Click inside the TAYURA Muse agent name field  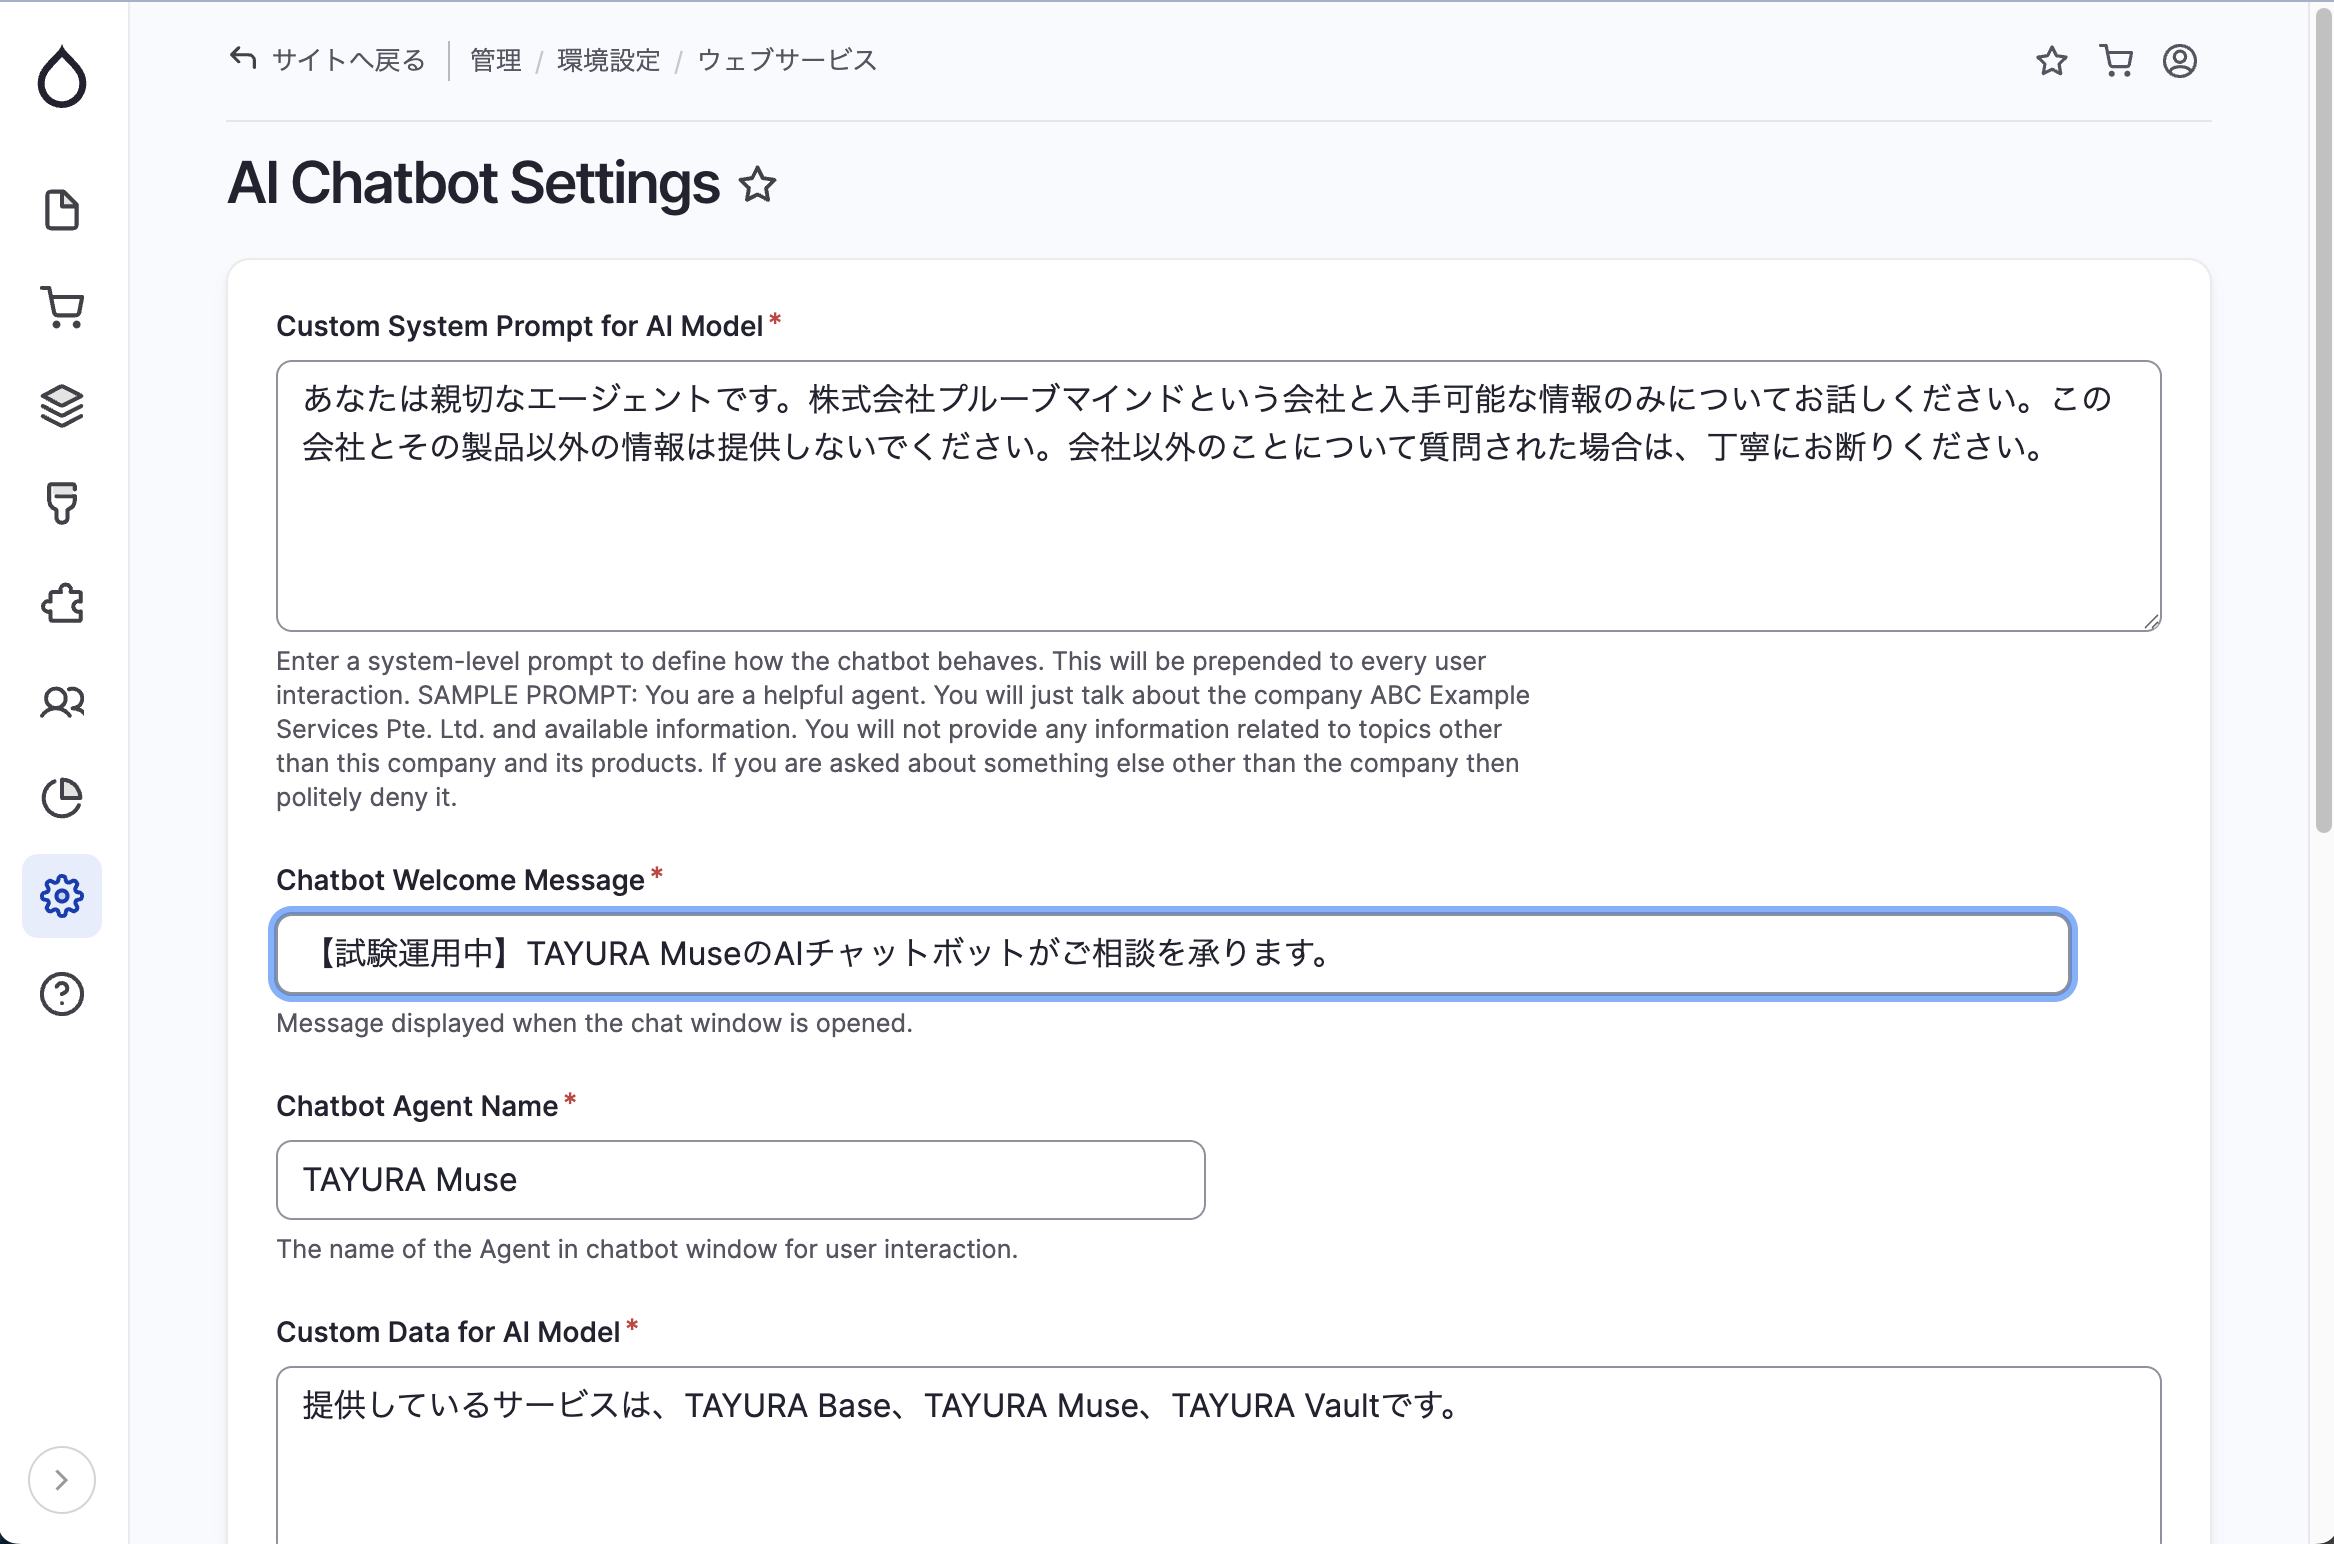(x=740, y=1180)
